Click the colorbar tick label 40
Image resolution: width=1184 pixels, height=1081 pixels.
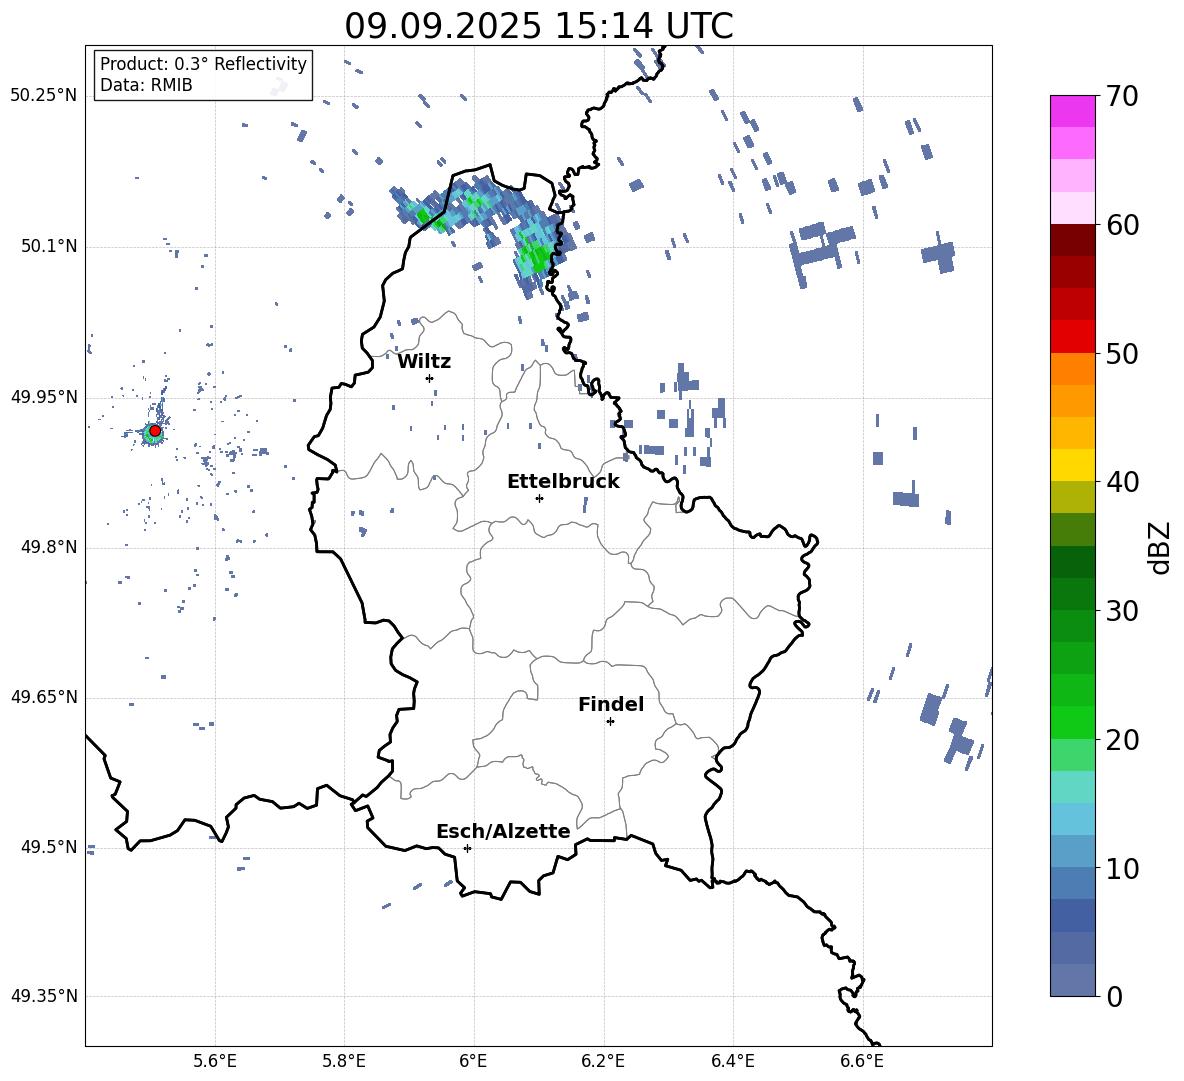pos(1122,482)
